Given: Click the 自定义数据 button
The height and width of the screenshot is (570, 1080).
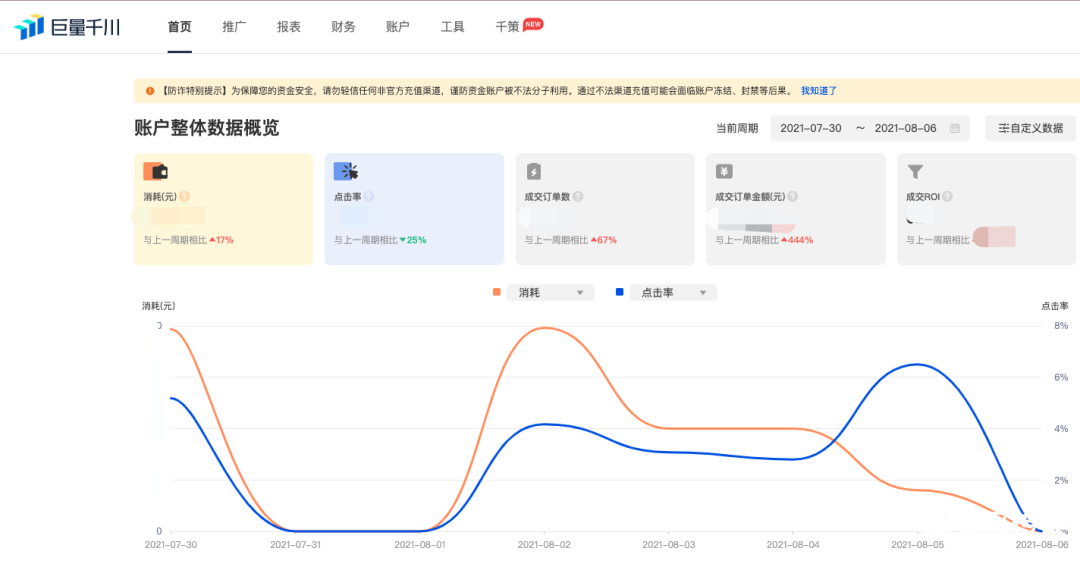Looking at the screenshot, I should (1030, 128).
